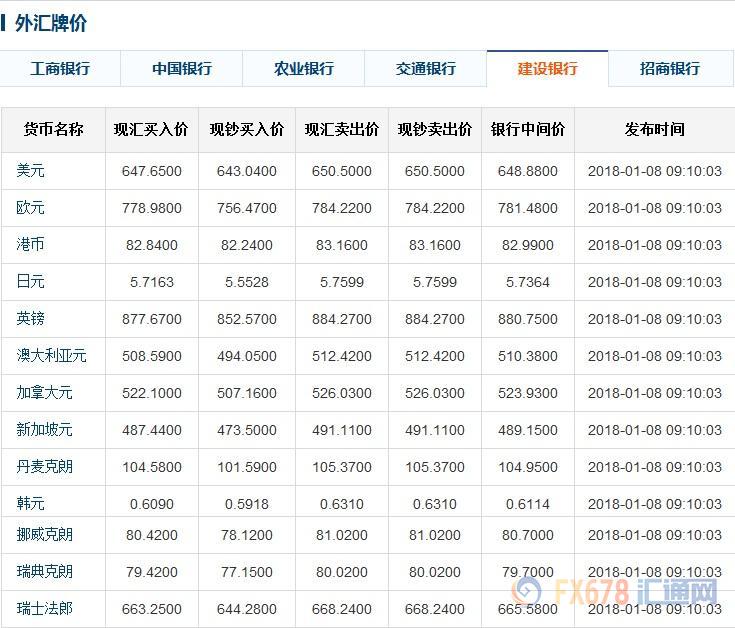Click the 发布时间 column header

(x=655, y=129)
